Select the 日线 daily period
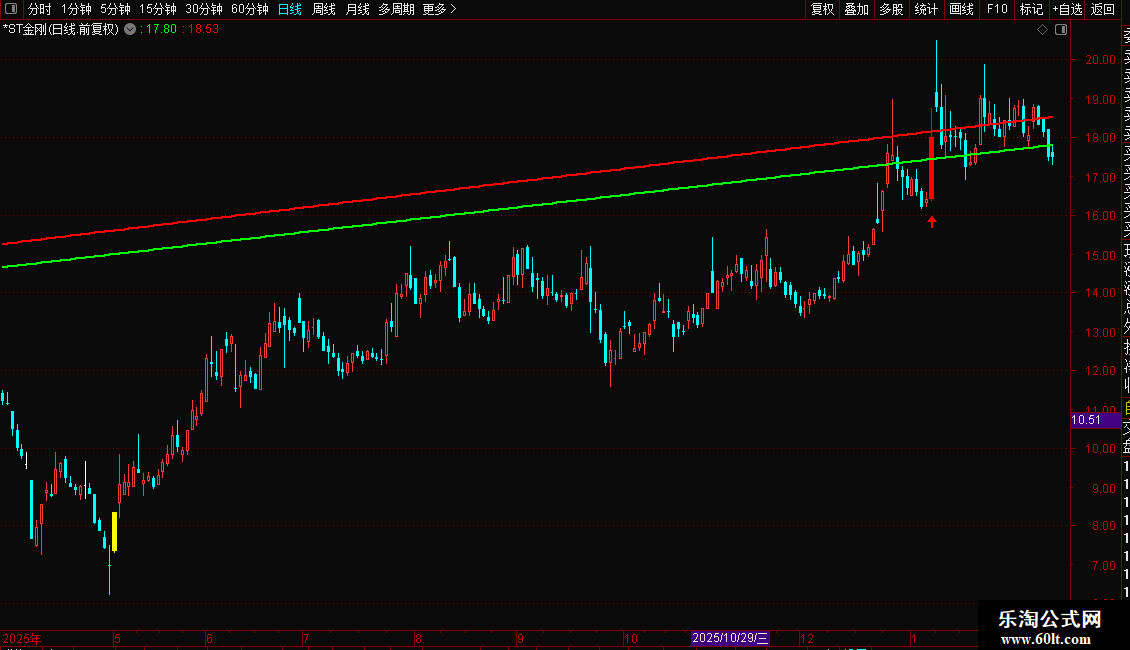This screenshot has width=1130, height=650. (x=290, y=9)
